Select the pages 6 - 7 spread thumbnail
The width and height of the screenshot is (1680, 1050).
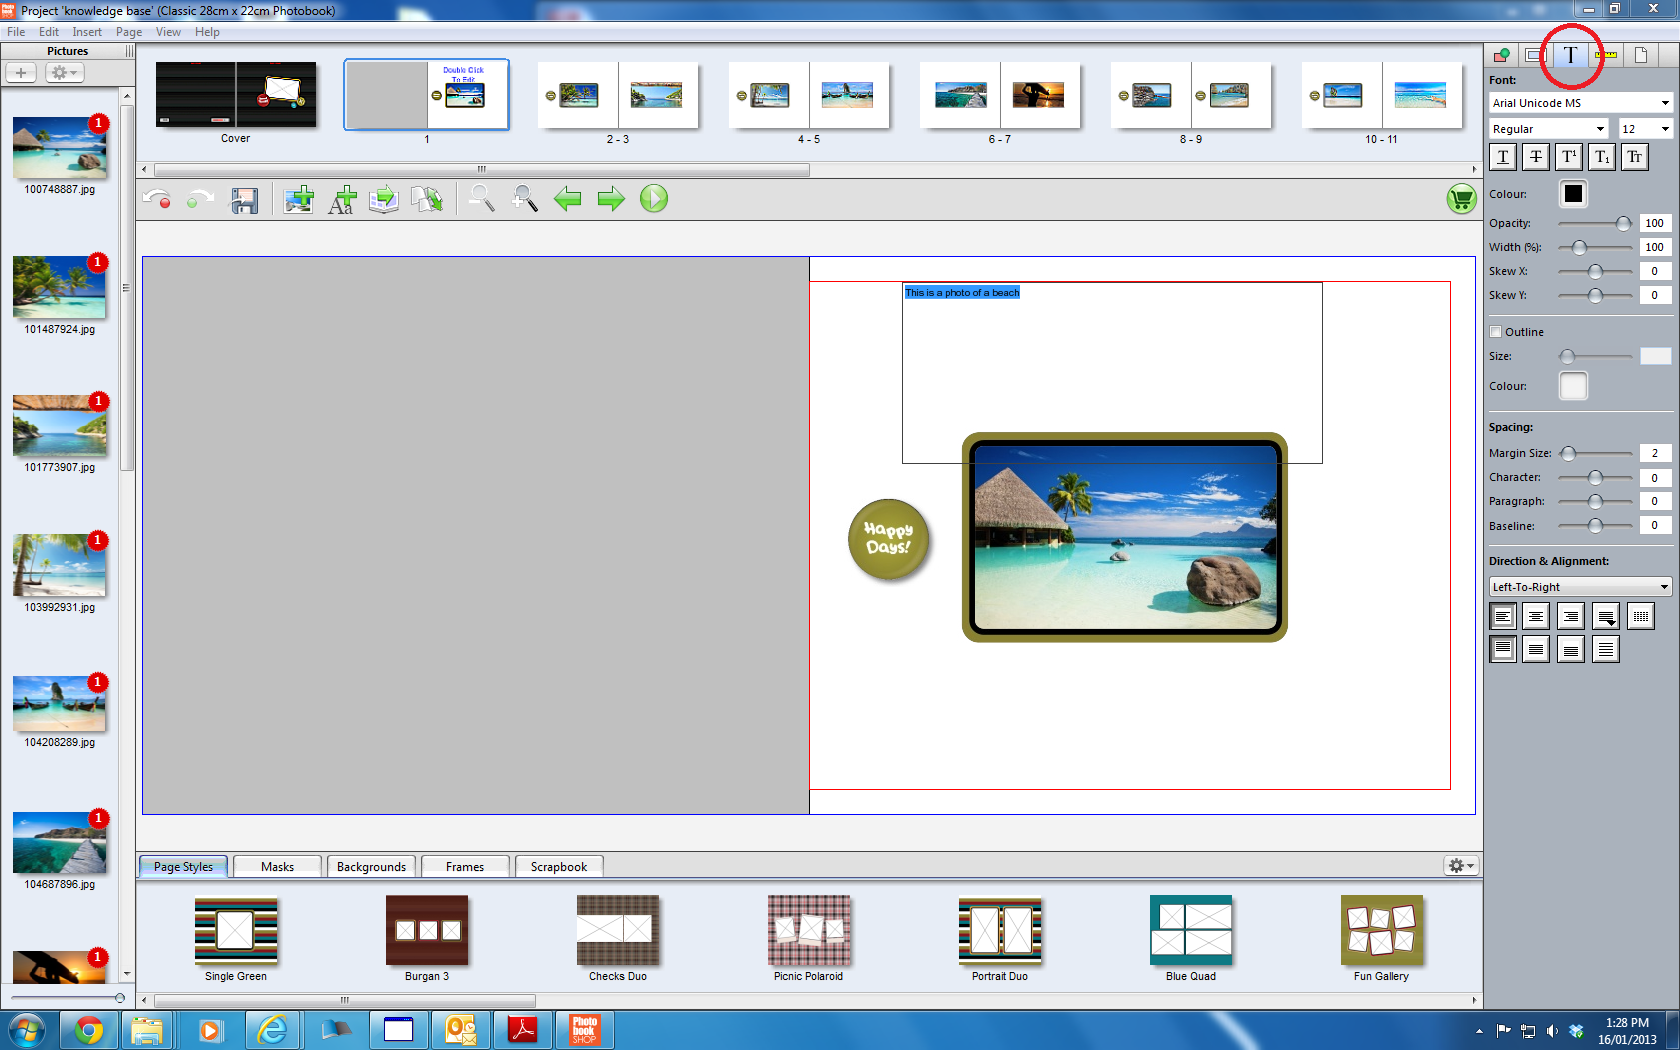(x=999, y=96)
